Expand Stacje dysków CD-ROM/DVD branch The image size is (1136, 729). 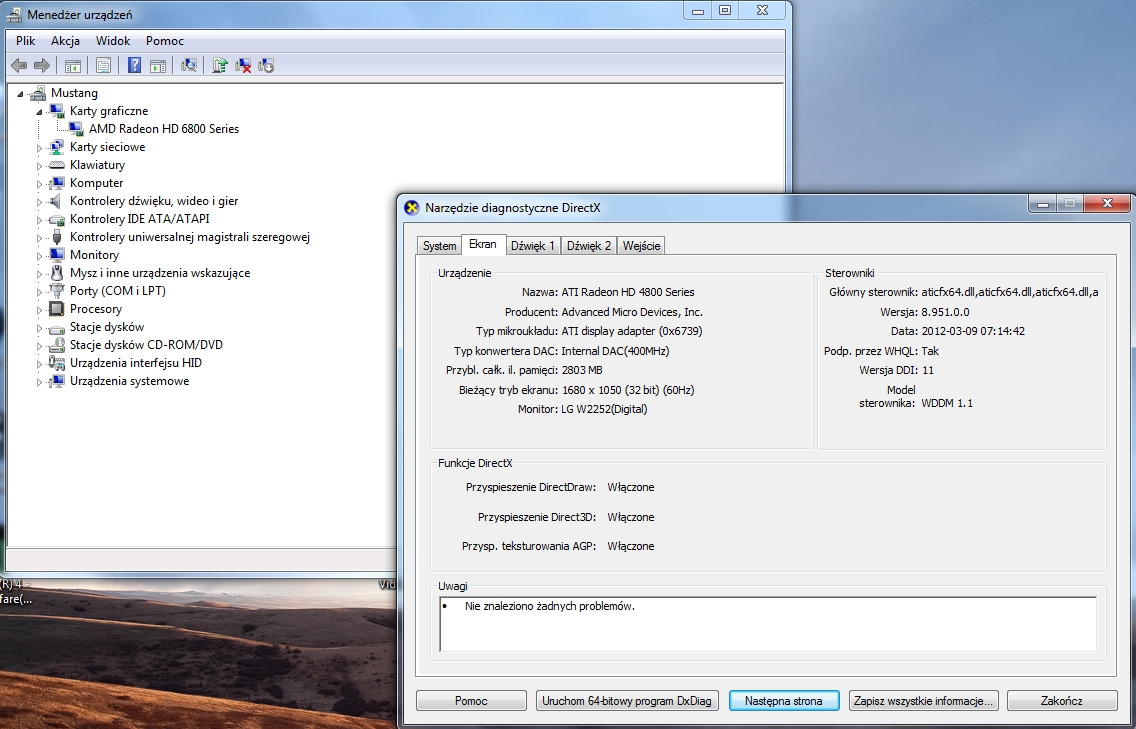click(39, 346)
